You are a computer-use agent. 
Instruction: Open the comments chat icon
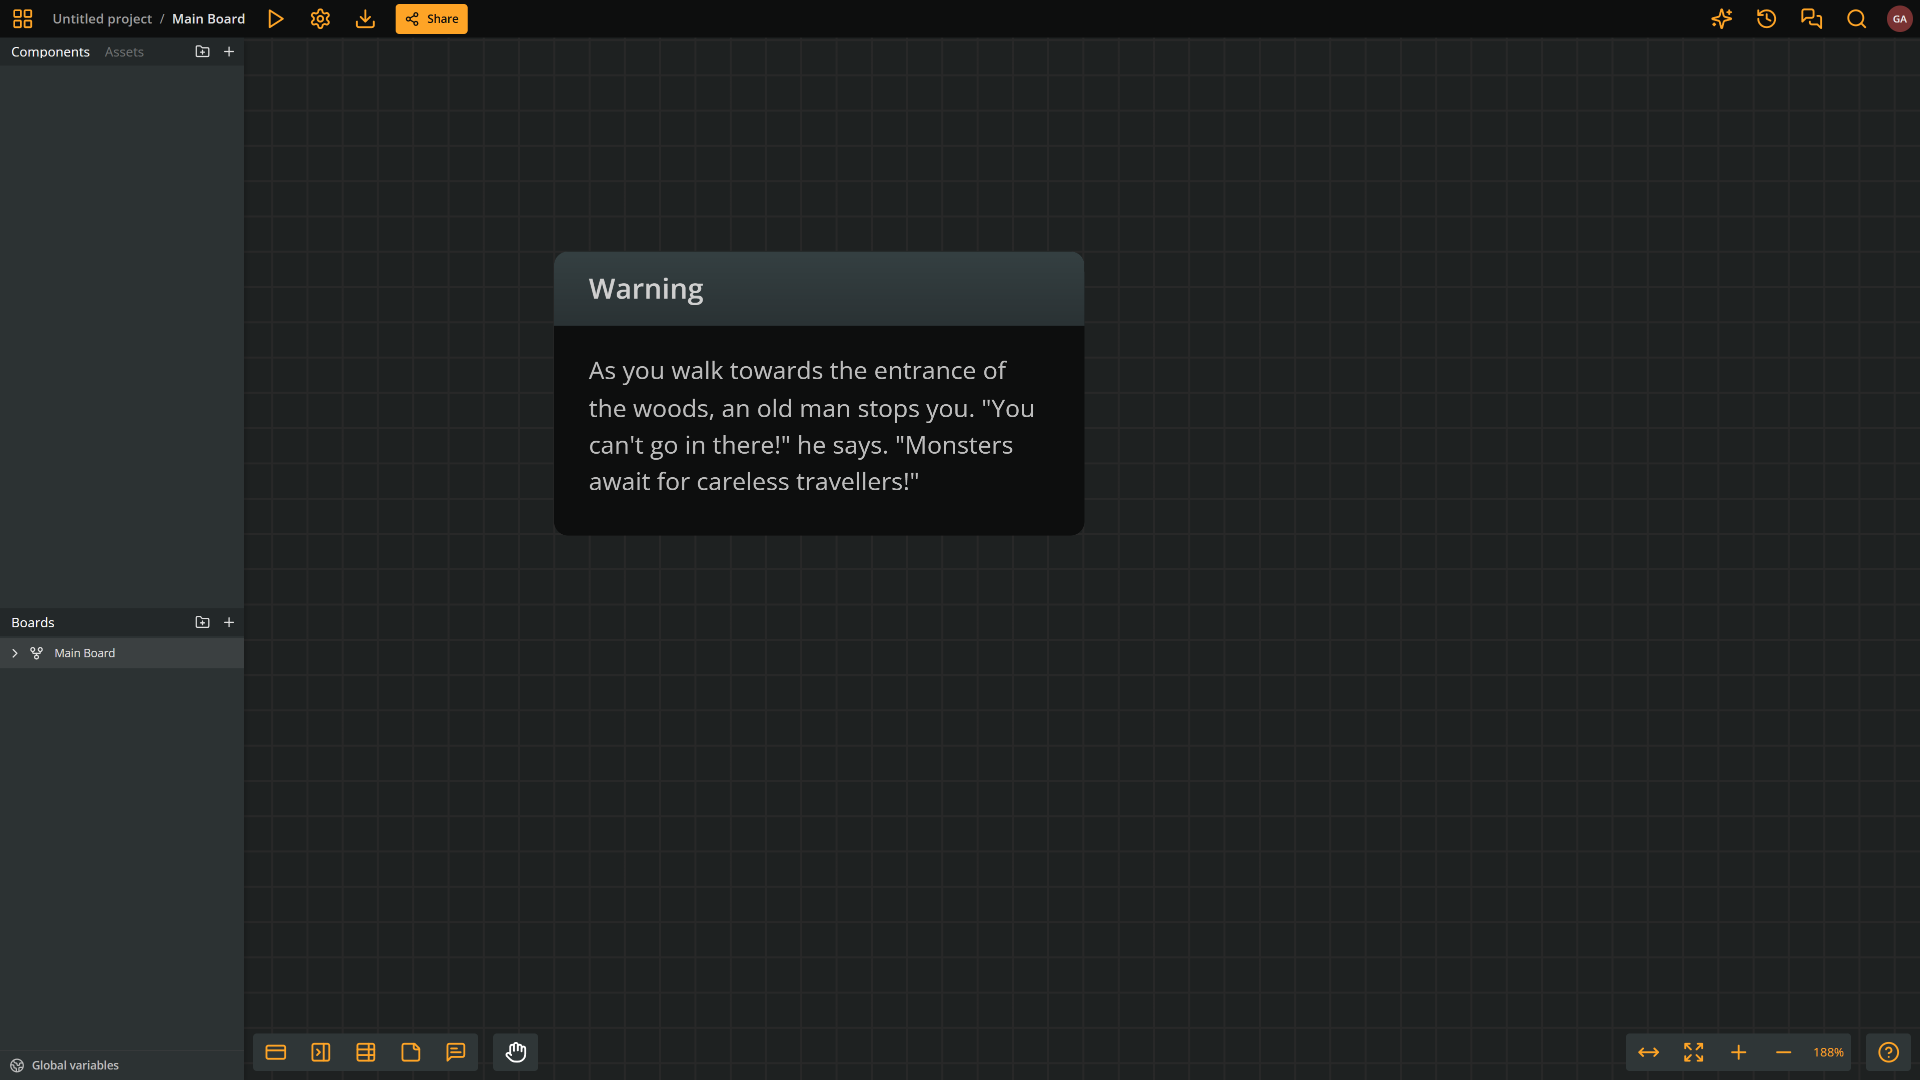[x=1811, y=19]
